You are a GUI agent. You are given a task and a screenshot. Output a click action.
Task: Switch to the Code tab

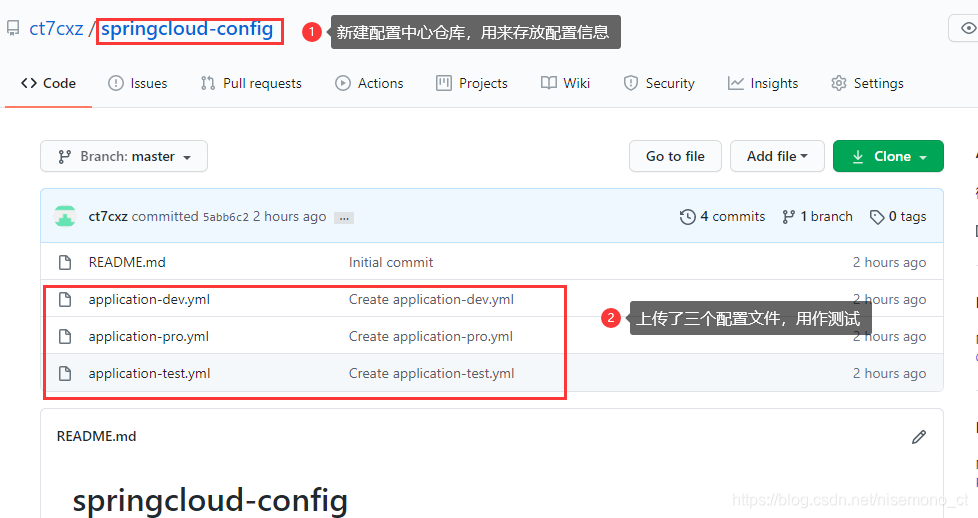coord(48,83)
